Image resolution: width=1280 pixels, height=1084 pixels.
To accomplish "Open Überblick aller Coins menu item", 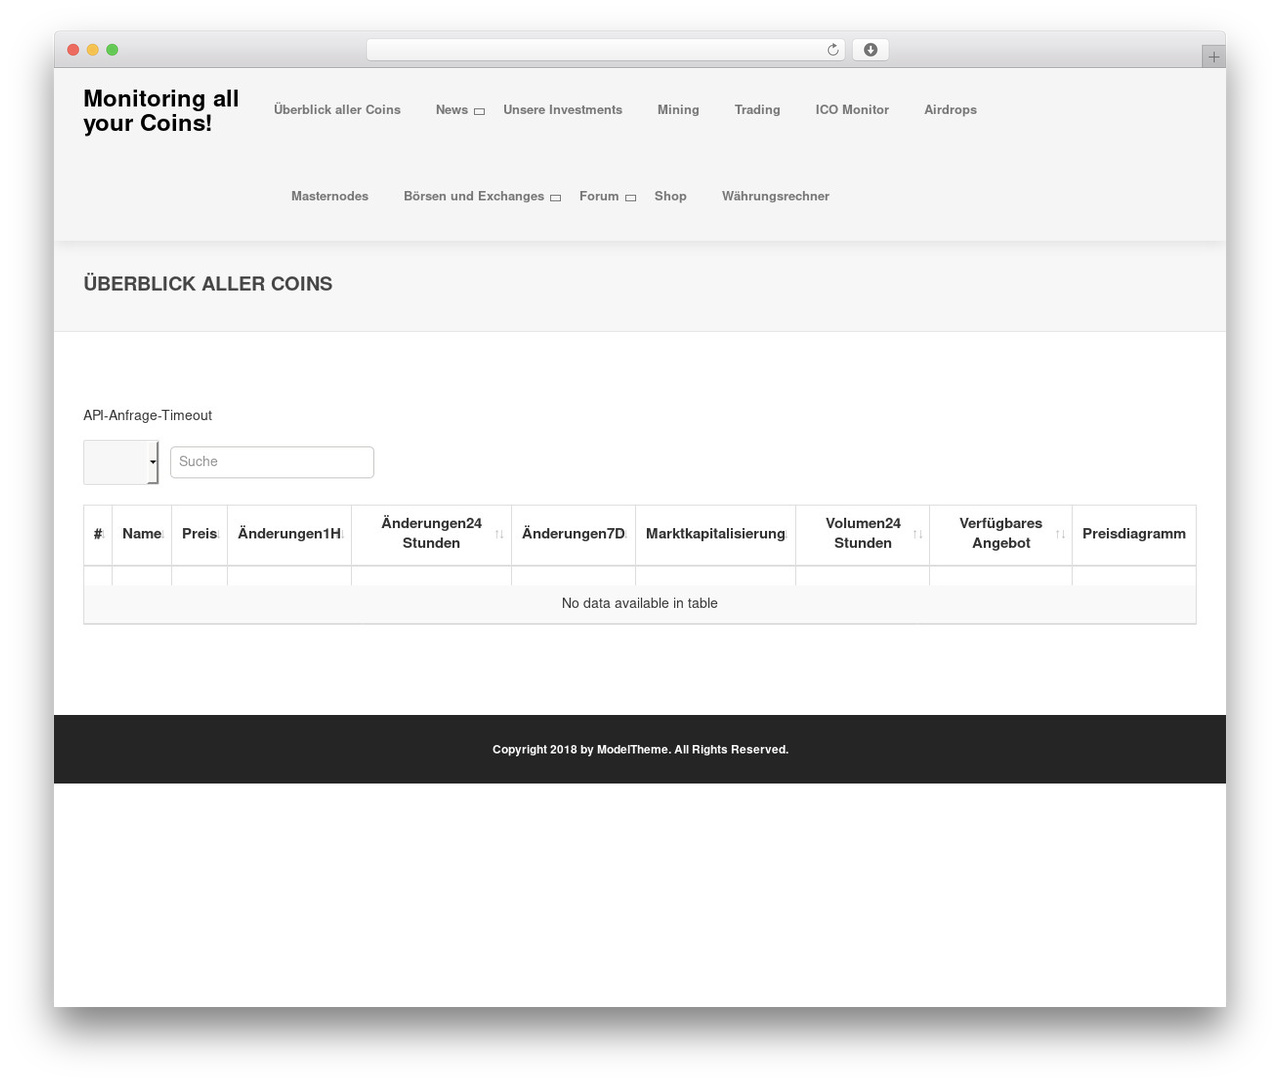I will coord(337,110).
